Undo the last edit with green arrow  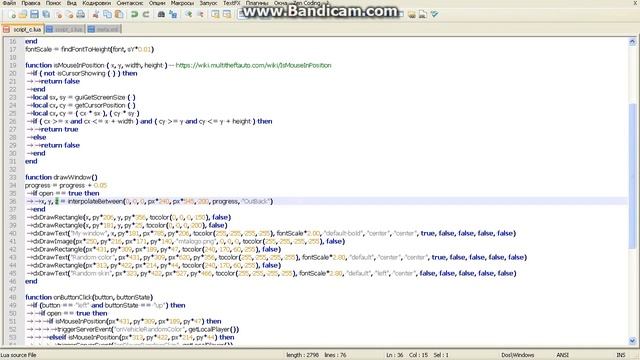point(134,15)
